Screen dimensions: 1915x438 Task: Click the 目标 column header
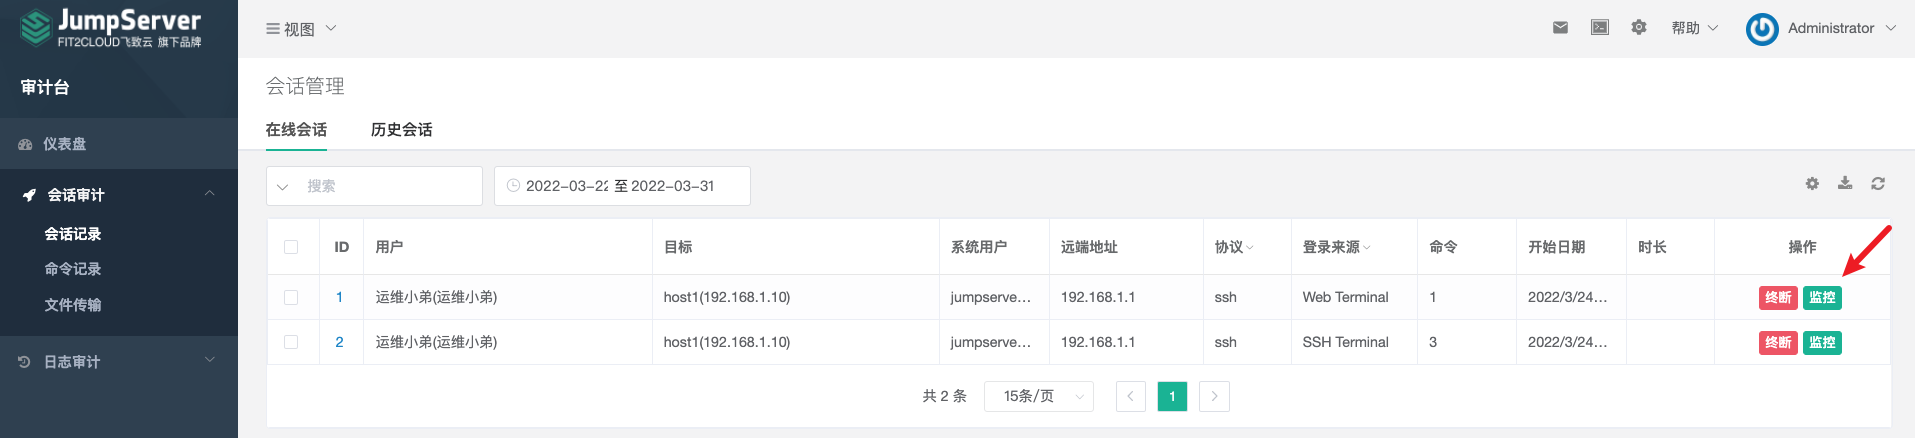coord(678,247)
